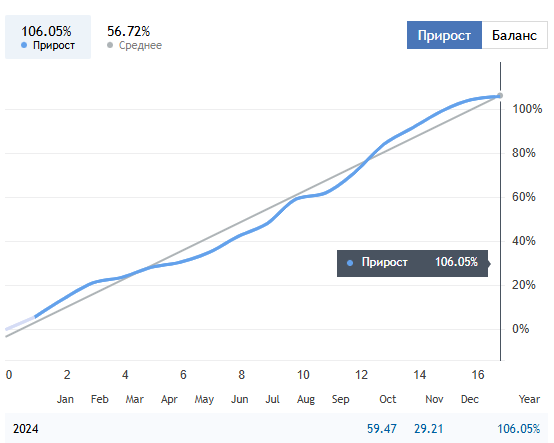Select the 2024 row label

[x=25, y=429]
